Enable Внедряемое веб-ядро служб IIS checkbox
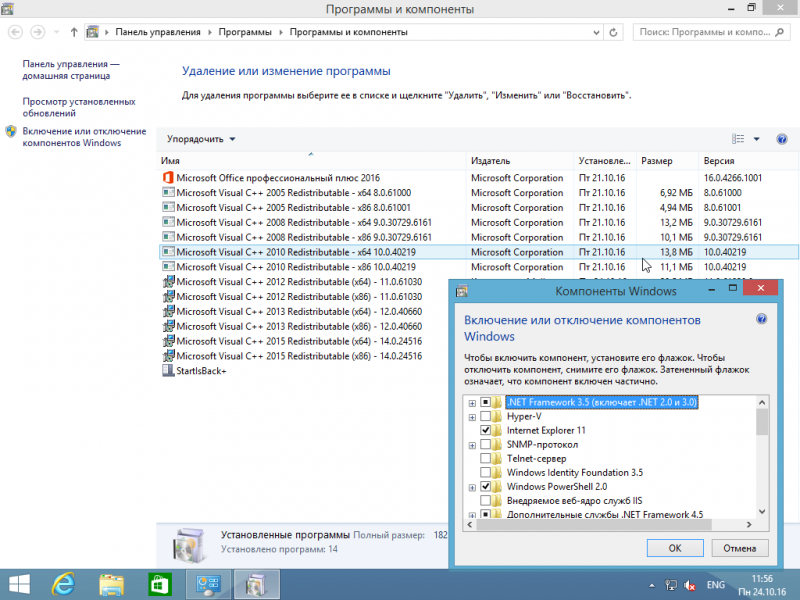The width and height of the screenshot is (800, 600). tap(485, 501)
